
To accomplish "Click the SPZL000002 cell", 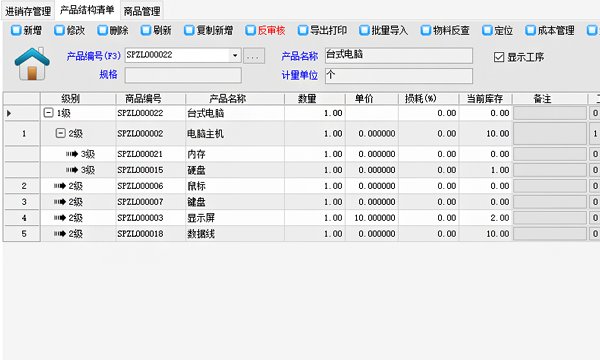I will [151, 134].
